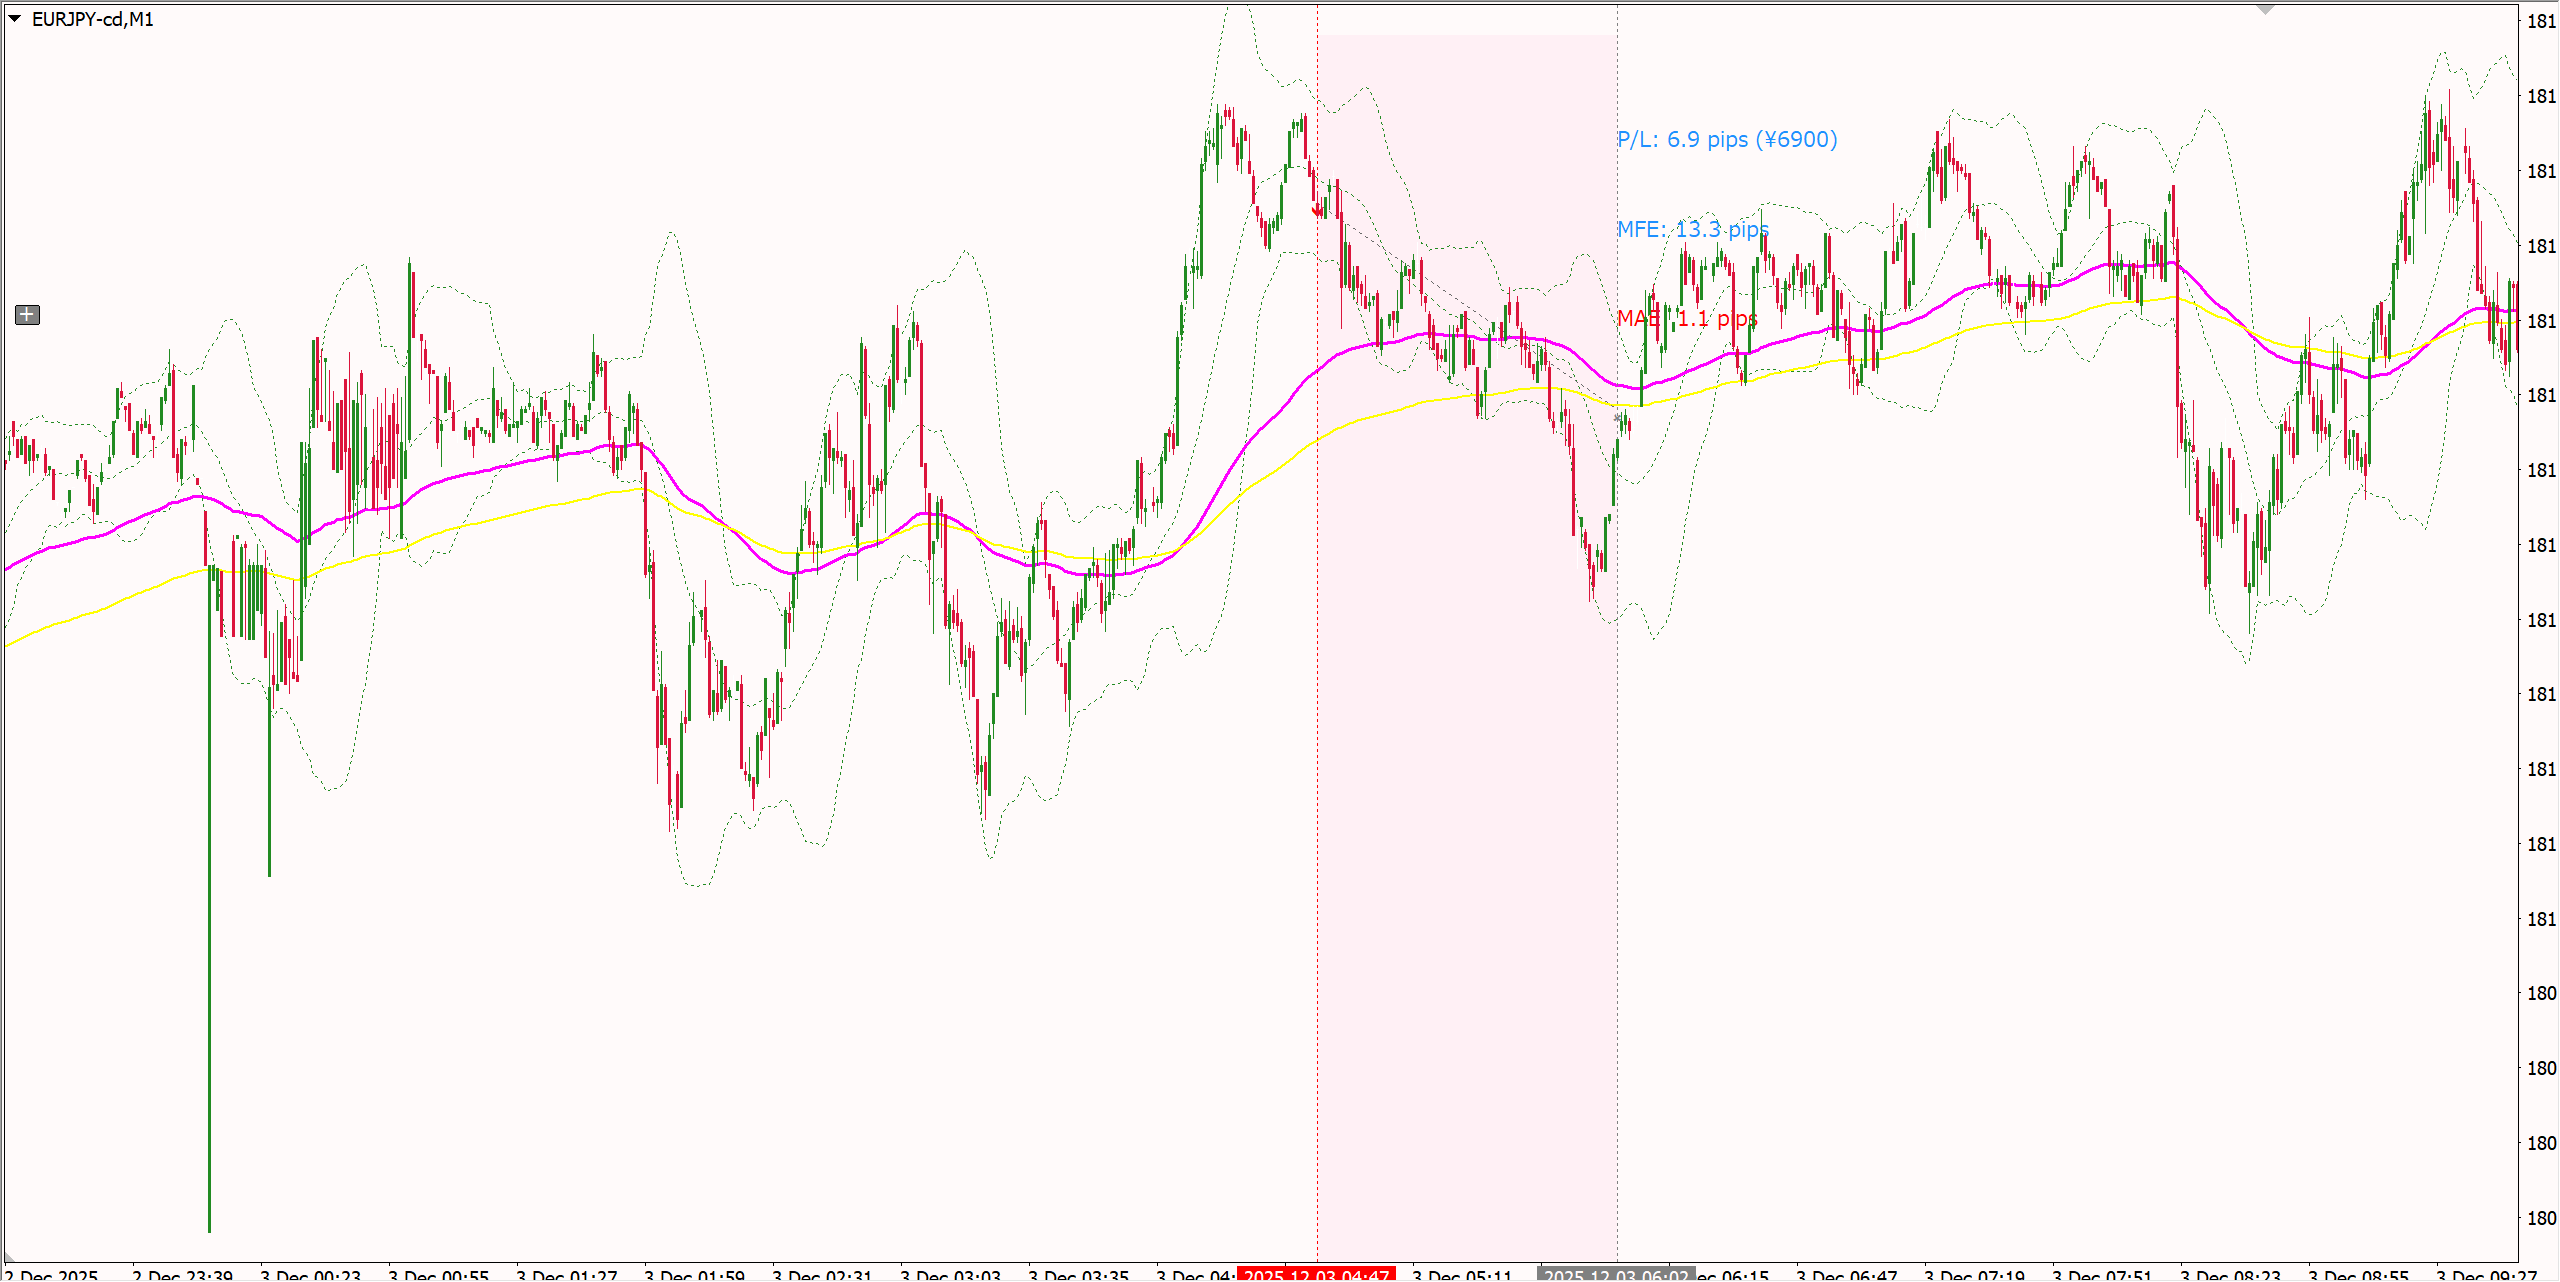The image size is (2560, 1282).
Task: Click the gray dashed trade exit line
Action: coord(1618,900)
